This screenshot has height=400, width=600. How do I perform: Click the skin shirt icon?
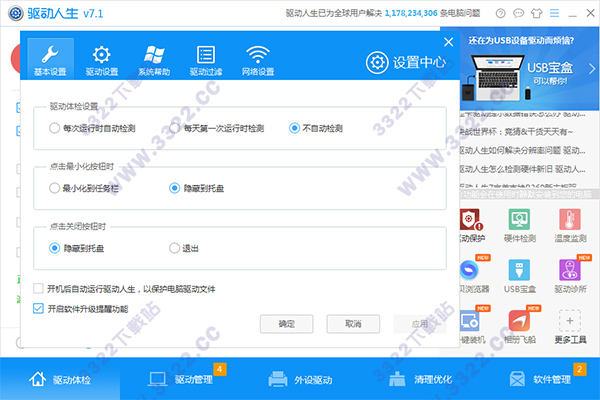tap(536, 13)
